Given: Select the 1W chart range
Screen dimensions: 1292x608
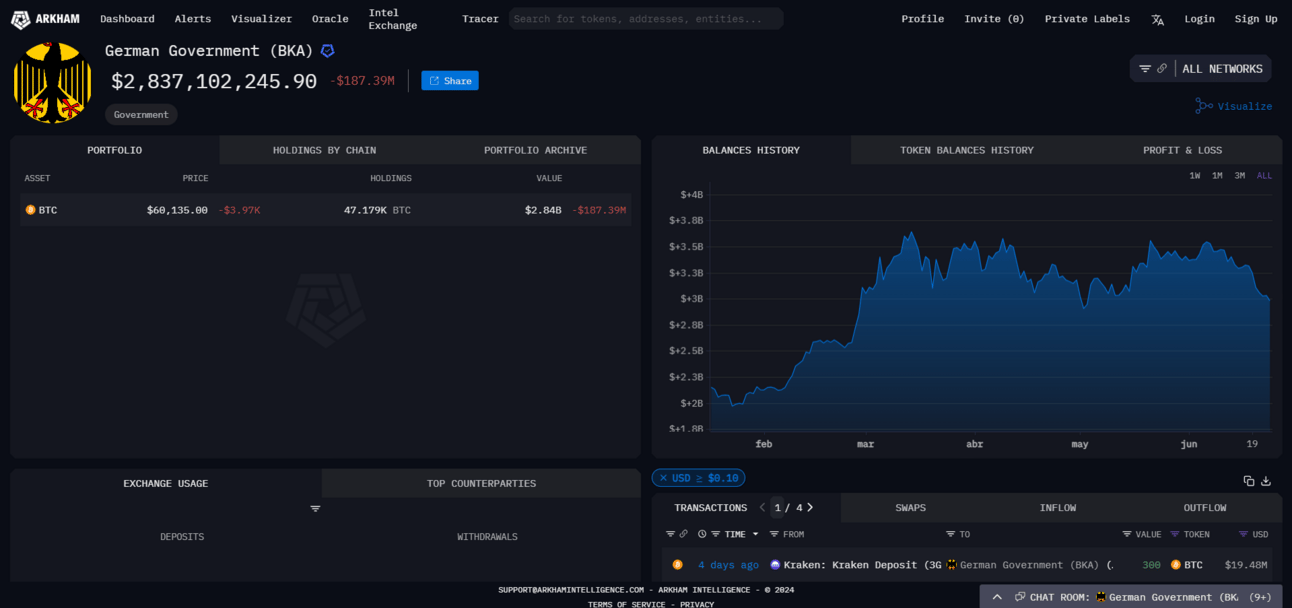Looking at the screenshot, I should pos(1195,176).
